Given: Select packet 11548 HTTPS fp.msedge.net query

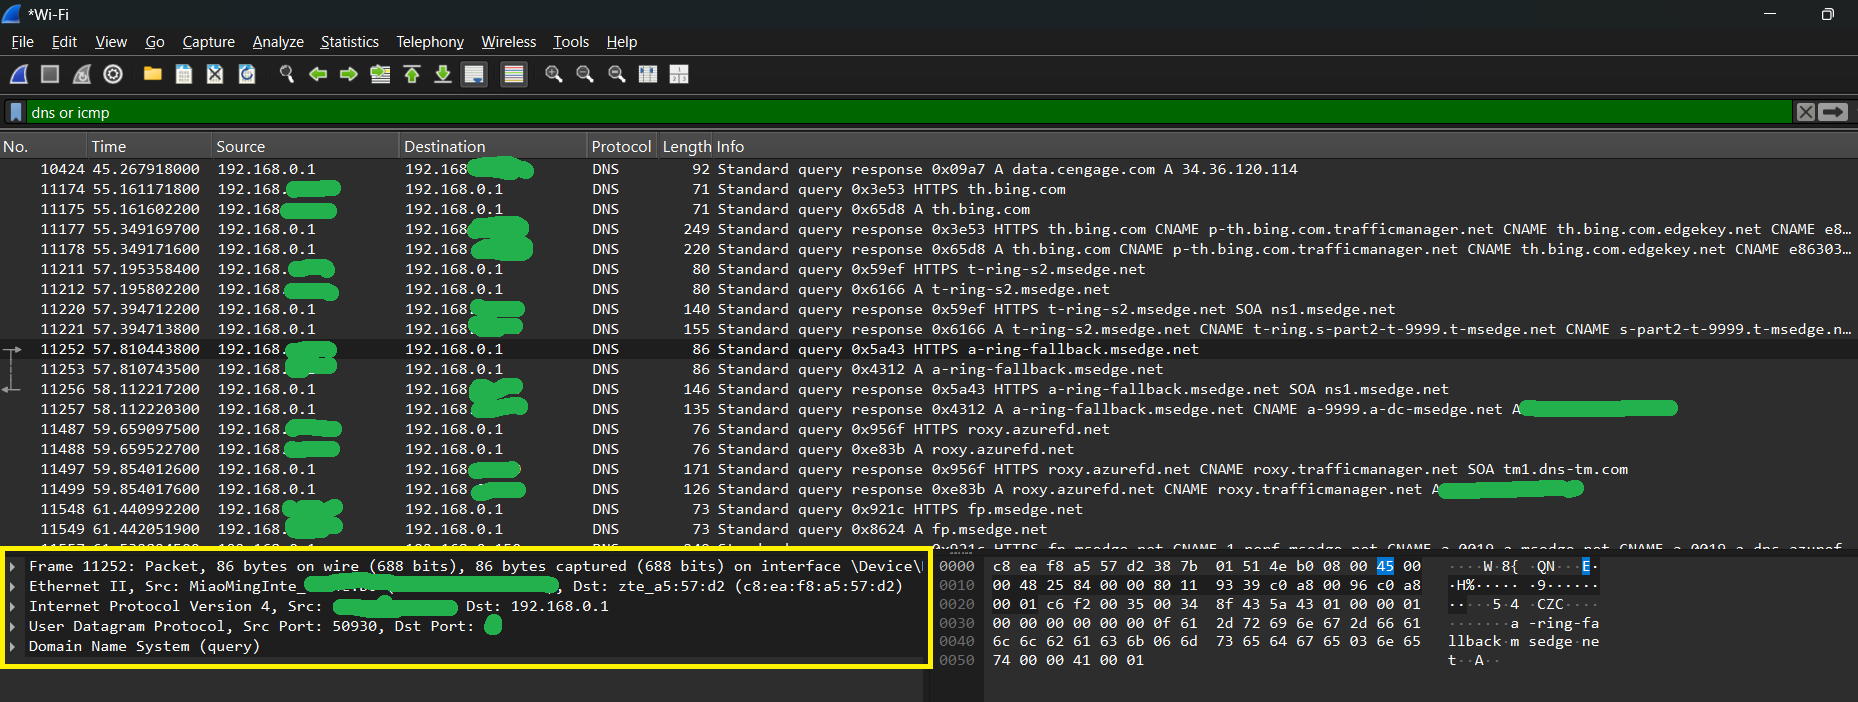Looking at the screenshot, I should [x=929, y=509].
